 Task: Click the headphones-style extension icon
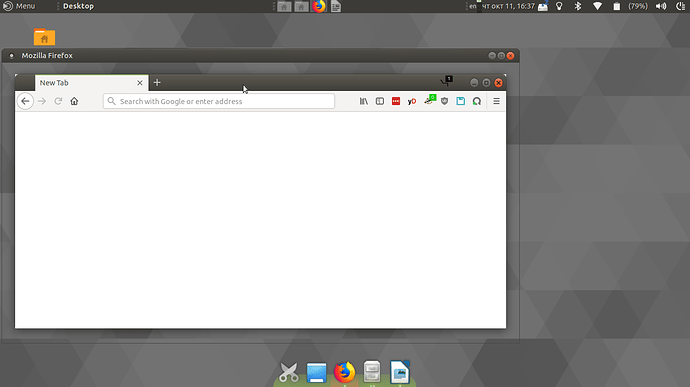477,101
